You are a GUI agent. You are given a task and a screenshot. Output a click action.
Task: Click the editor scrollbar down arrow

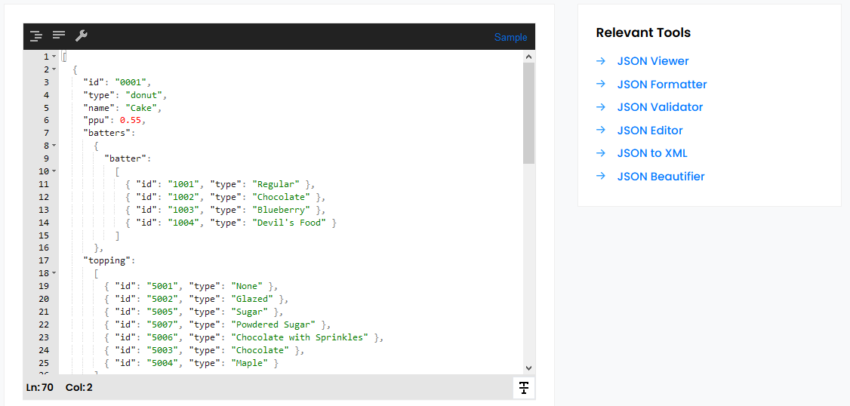click(529, 367)
